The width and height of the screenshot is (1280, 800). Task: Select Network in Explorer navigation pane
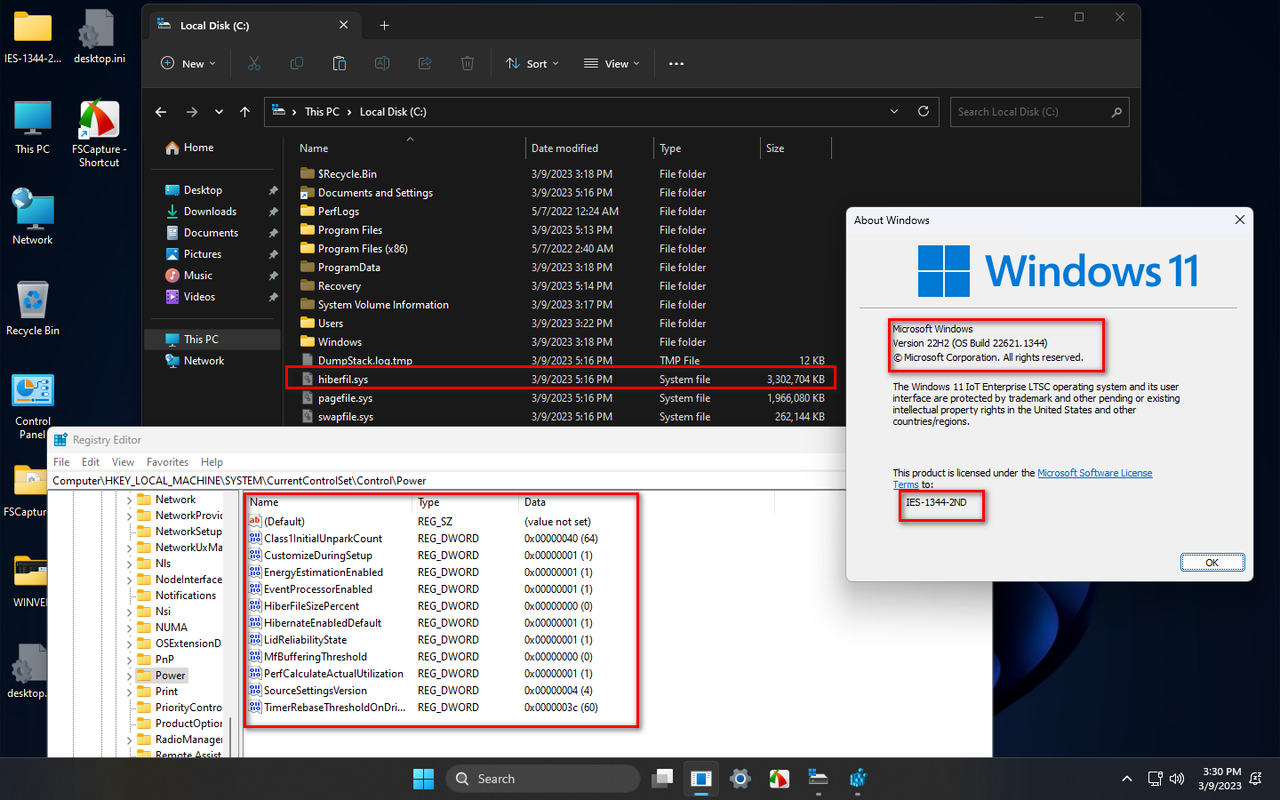coord(204,361)
